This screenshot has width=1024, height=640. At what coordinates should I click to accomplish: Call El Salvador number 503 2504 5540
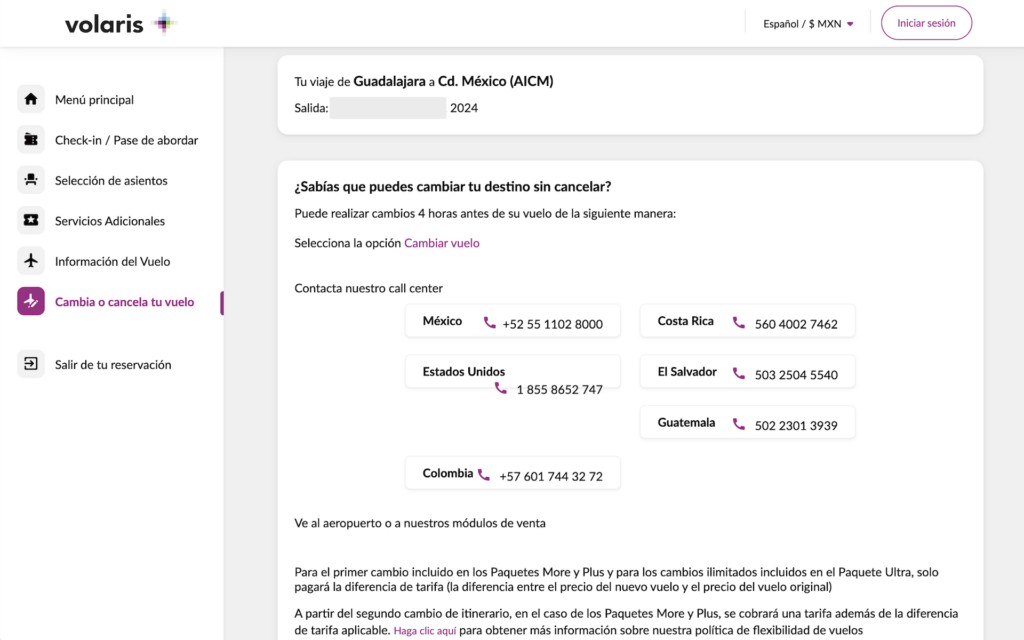(796, 375)
